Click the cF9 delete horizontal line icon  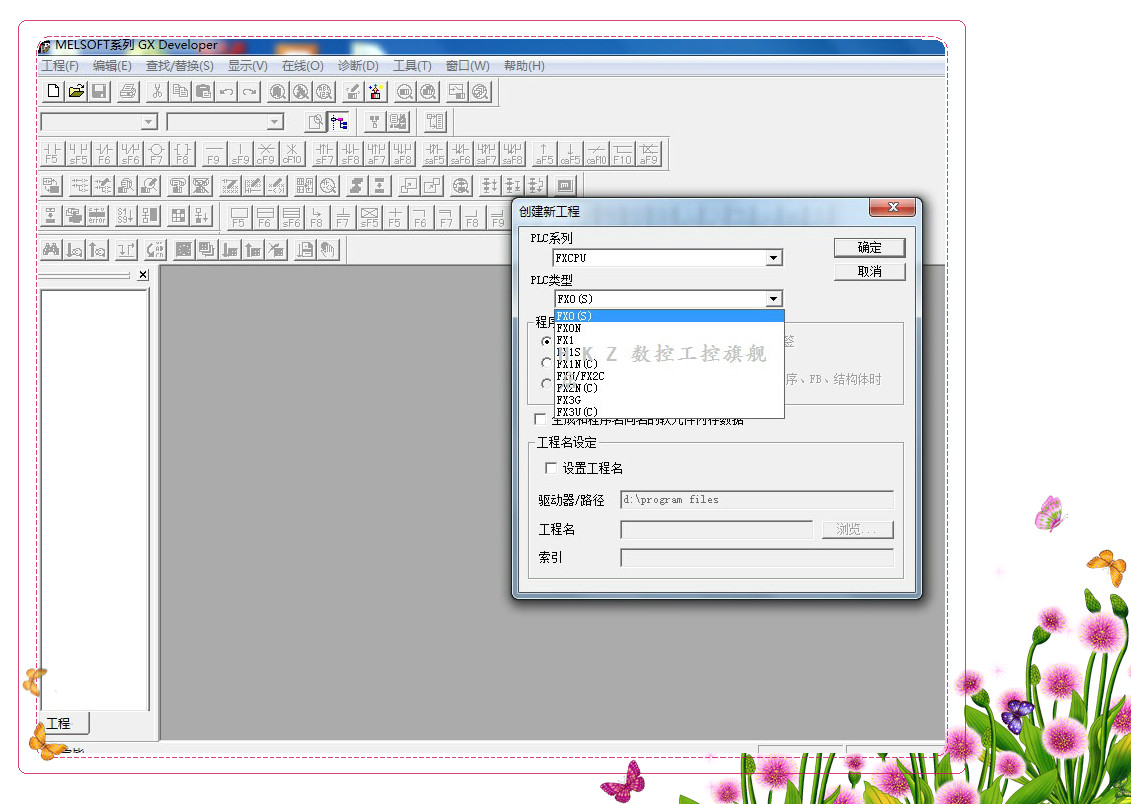pyautogui.click(x=265, y=154)
